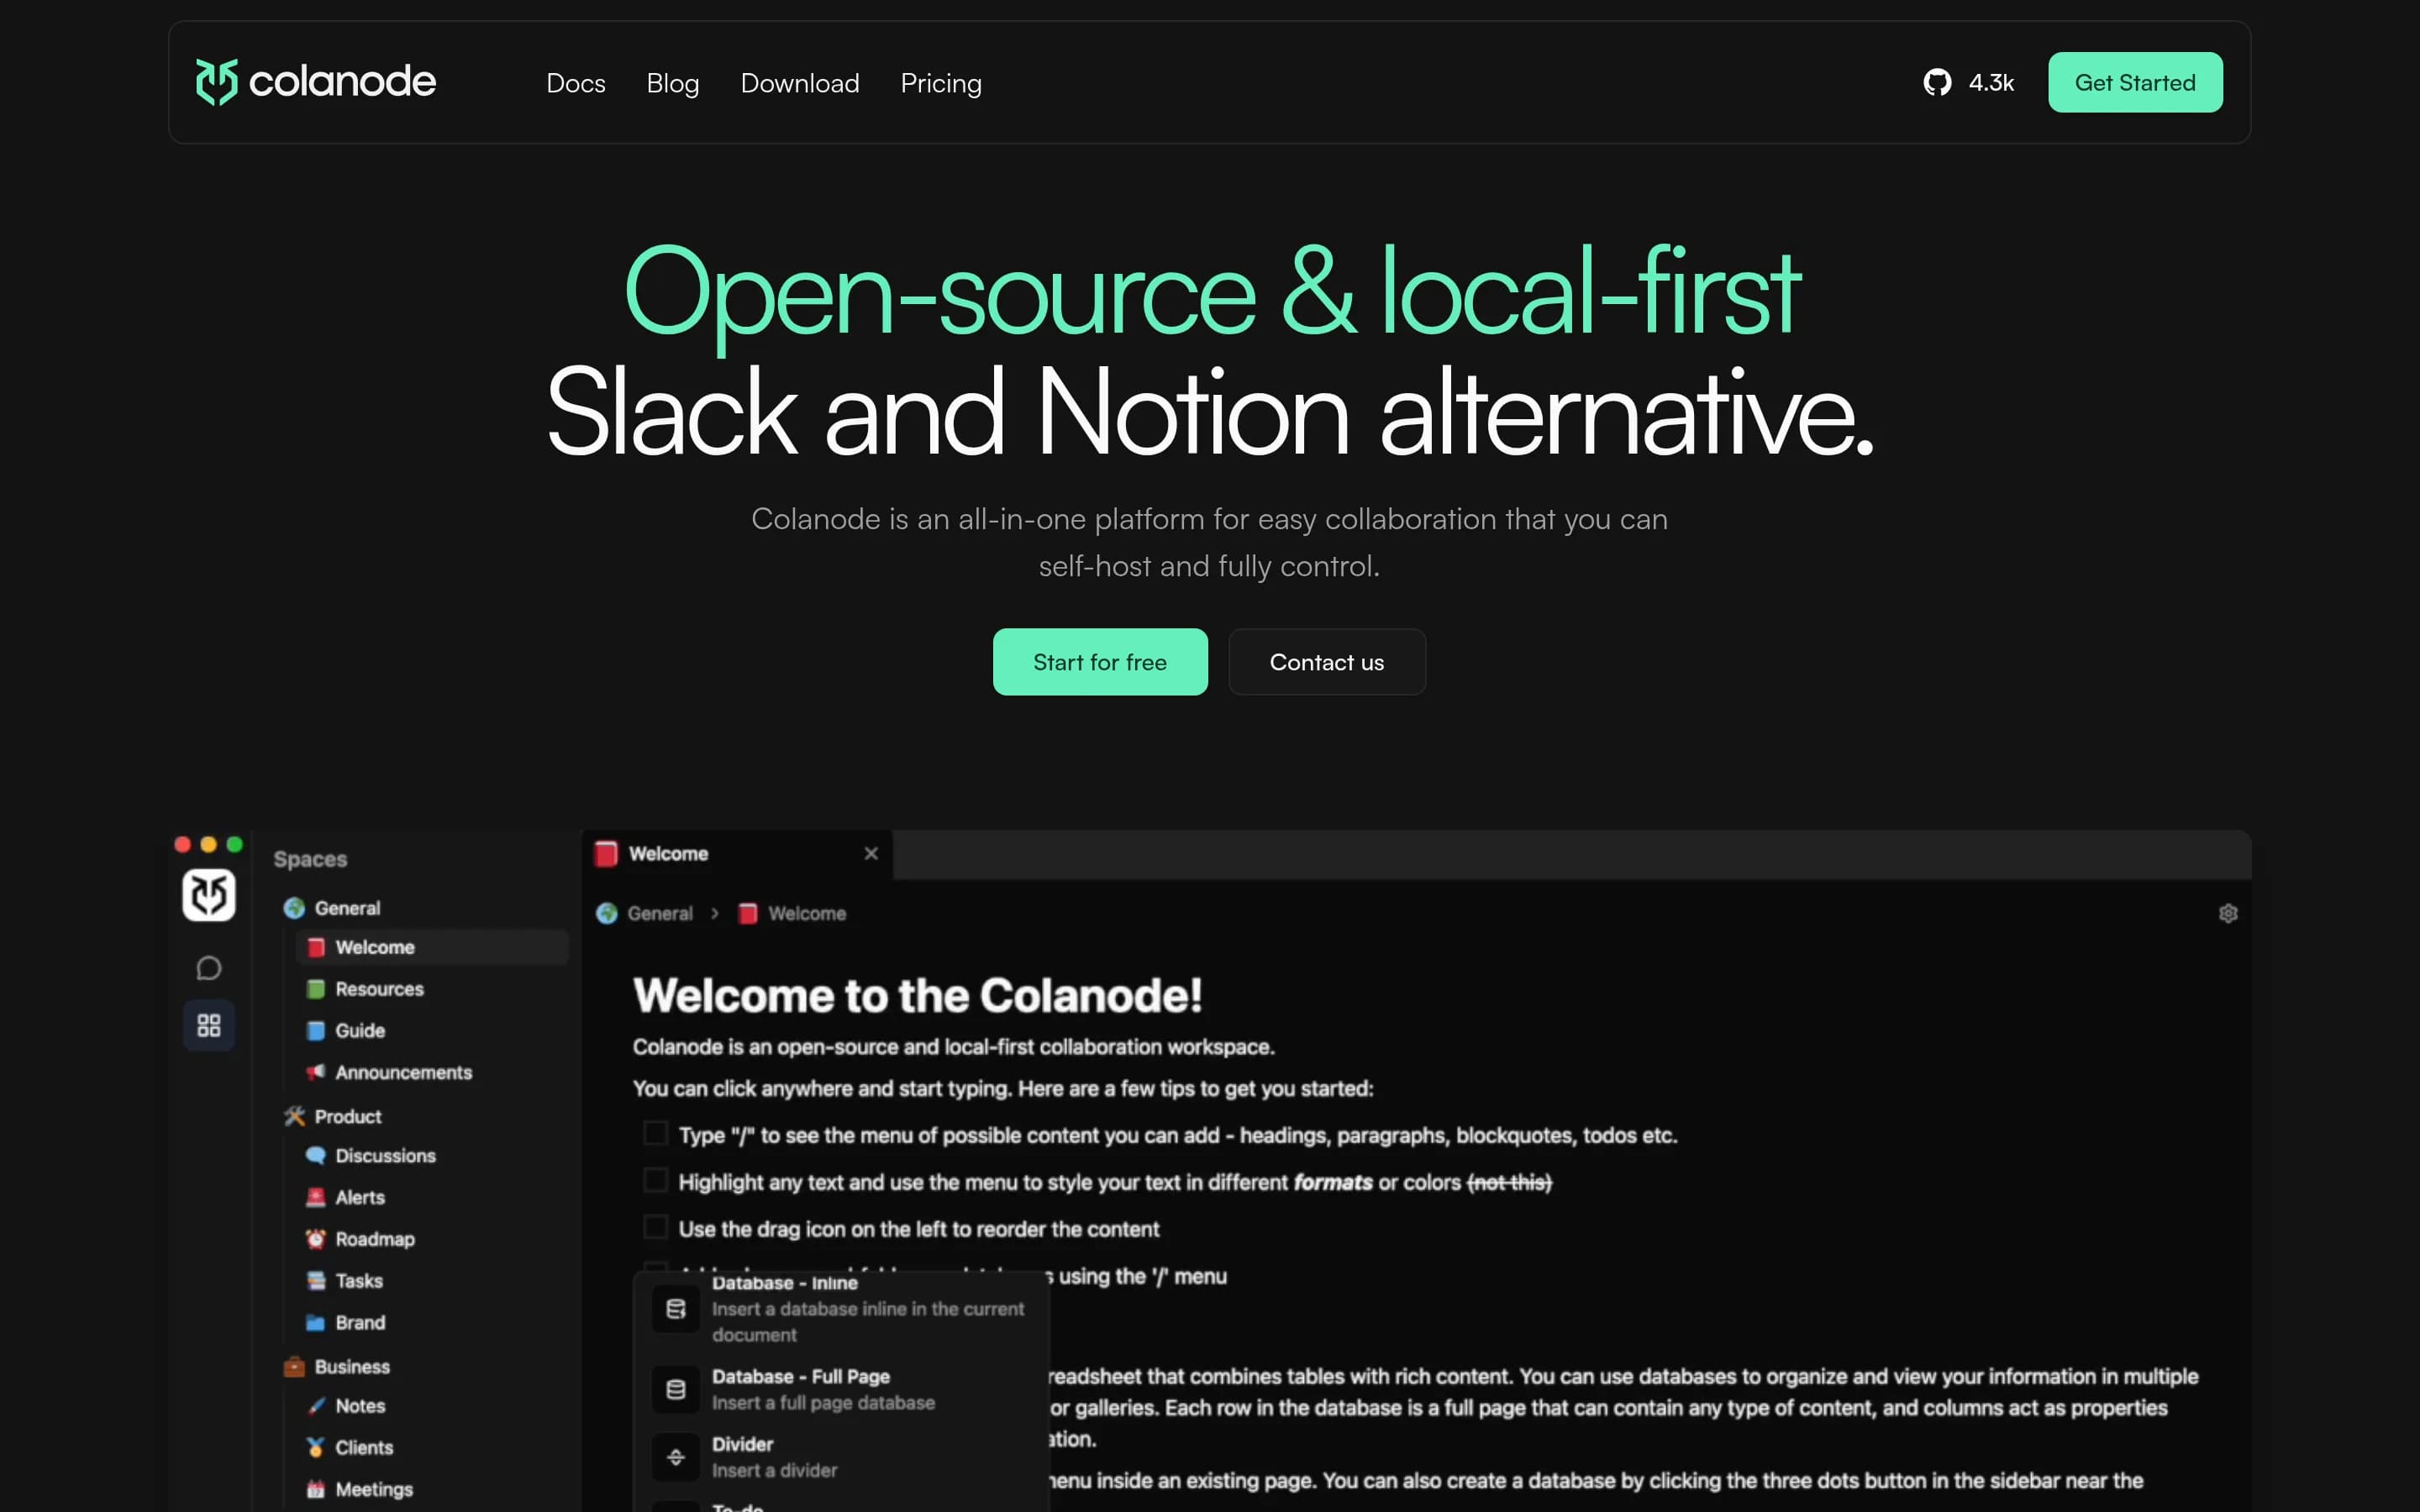
Task: Click the Divider icon in slash menu
Action: pos(676,1457)
